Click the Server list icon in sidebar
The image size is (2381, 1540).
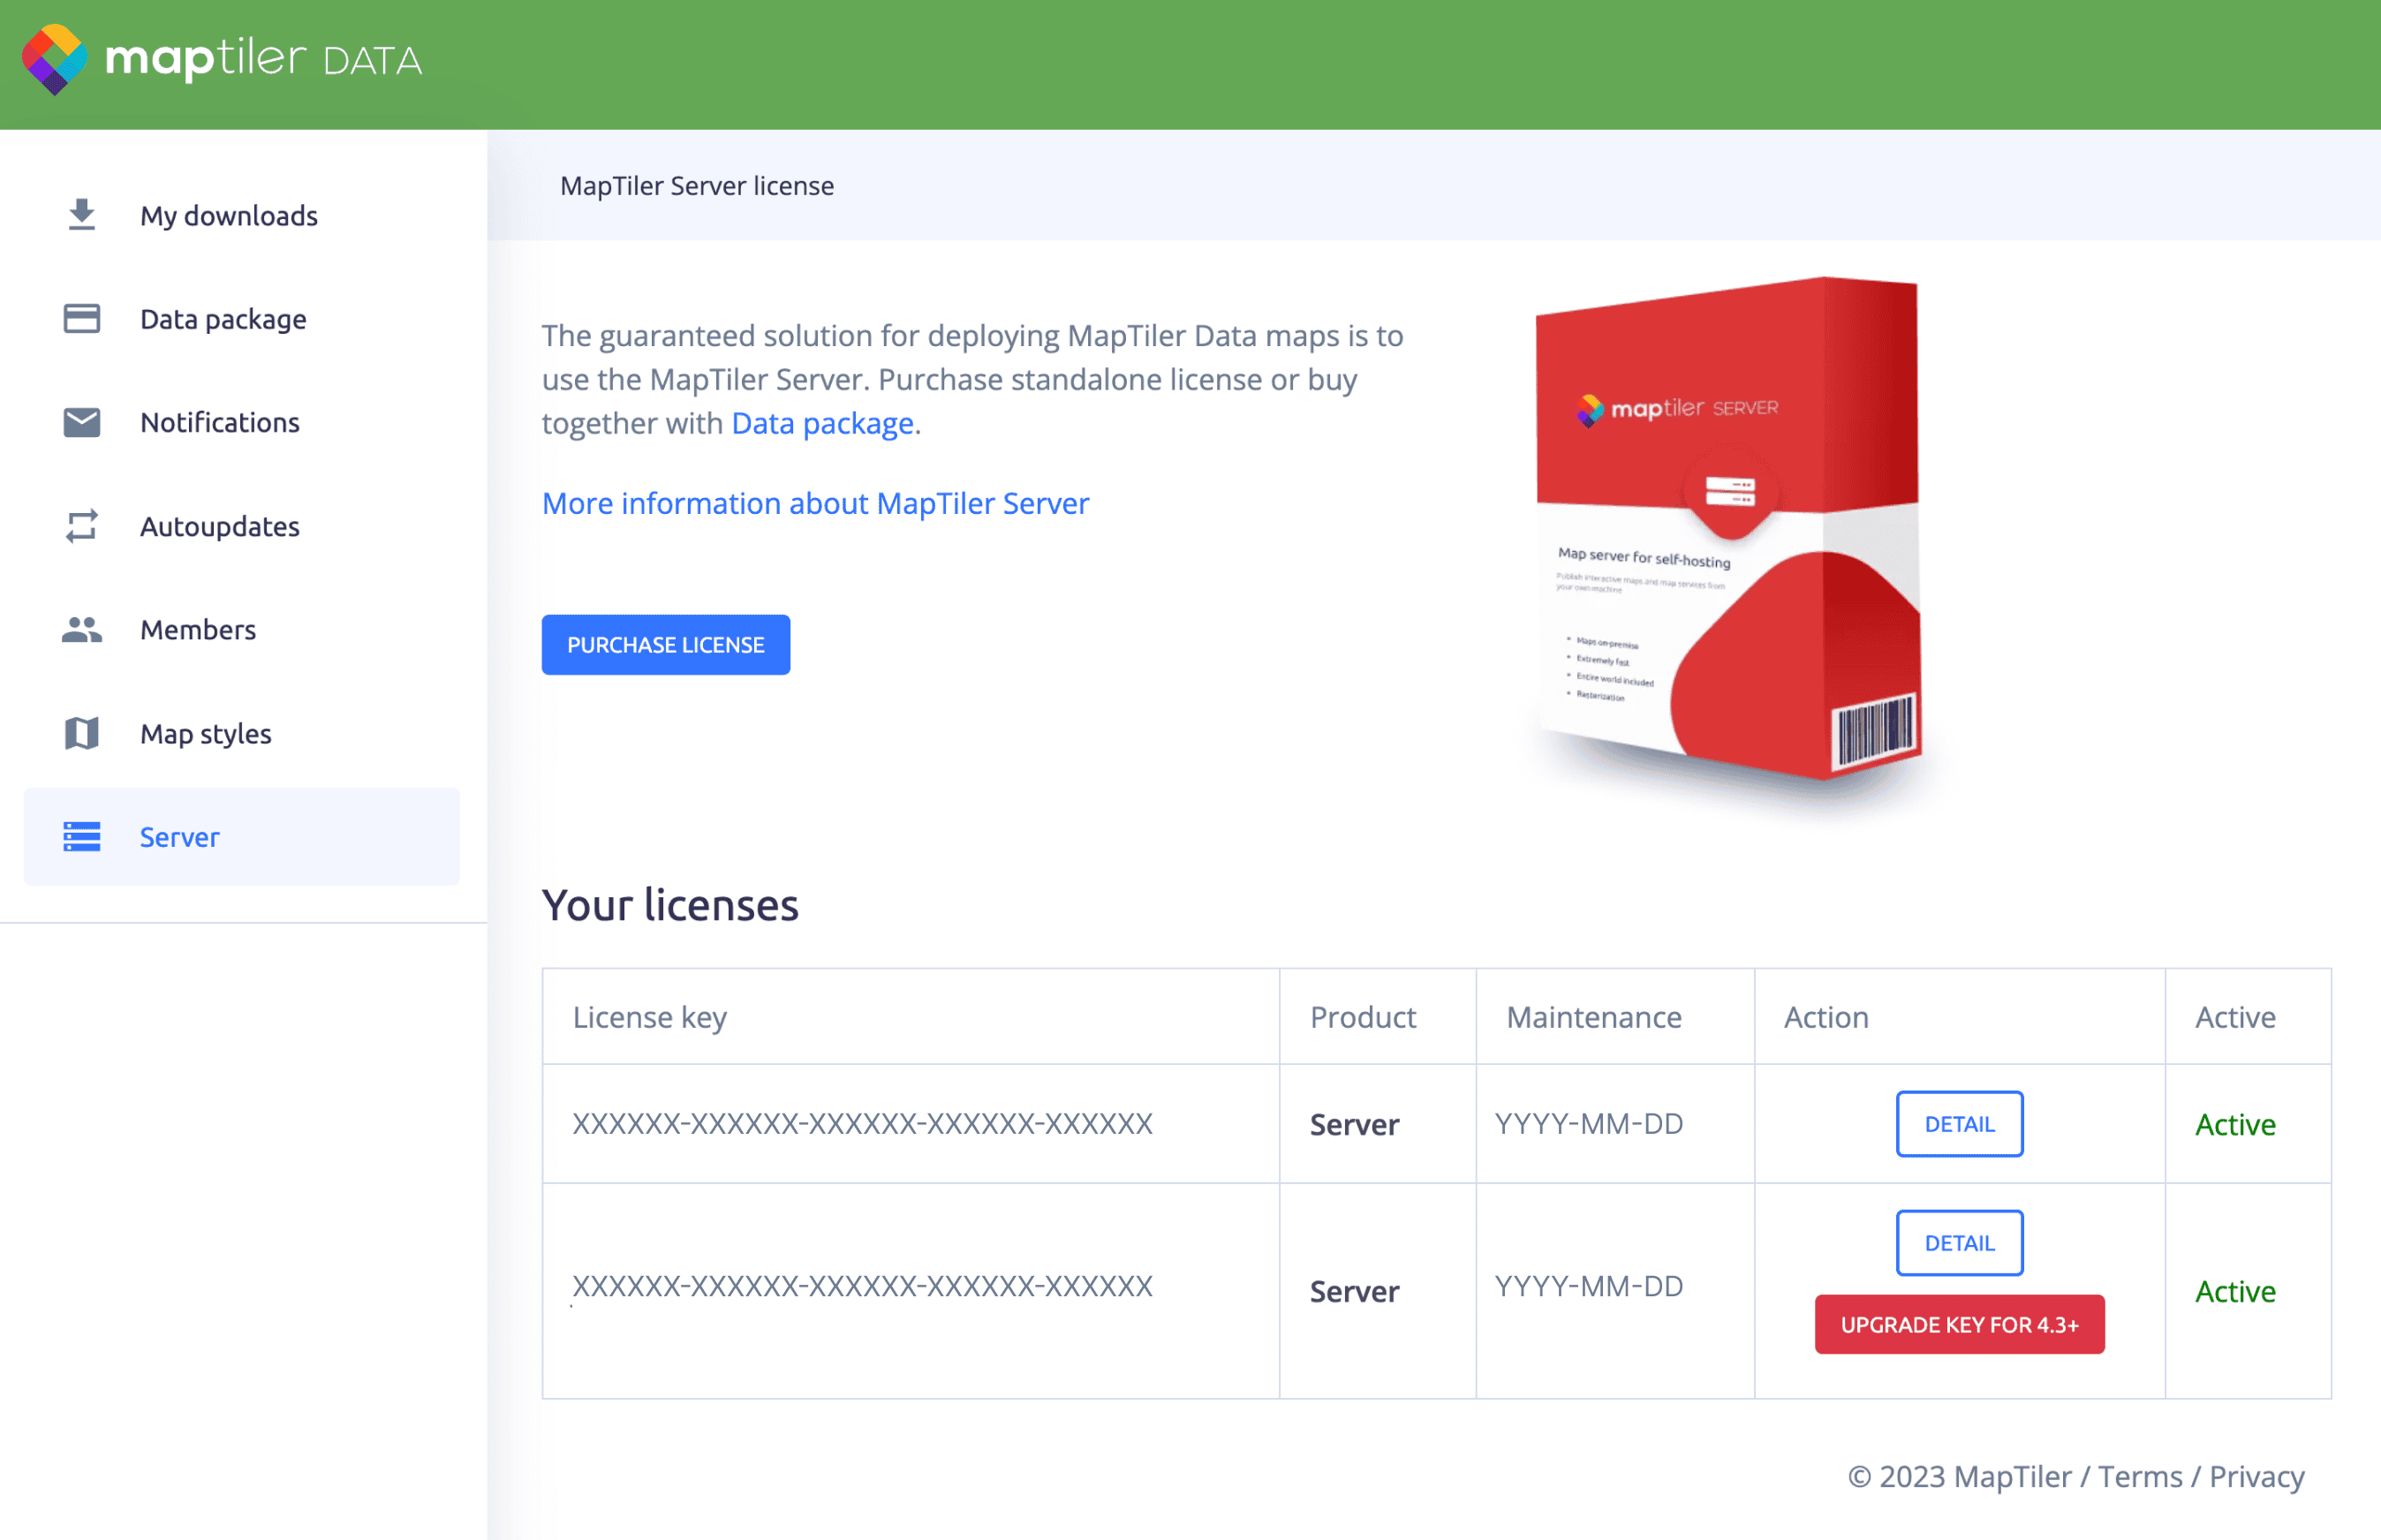point(82,837)
